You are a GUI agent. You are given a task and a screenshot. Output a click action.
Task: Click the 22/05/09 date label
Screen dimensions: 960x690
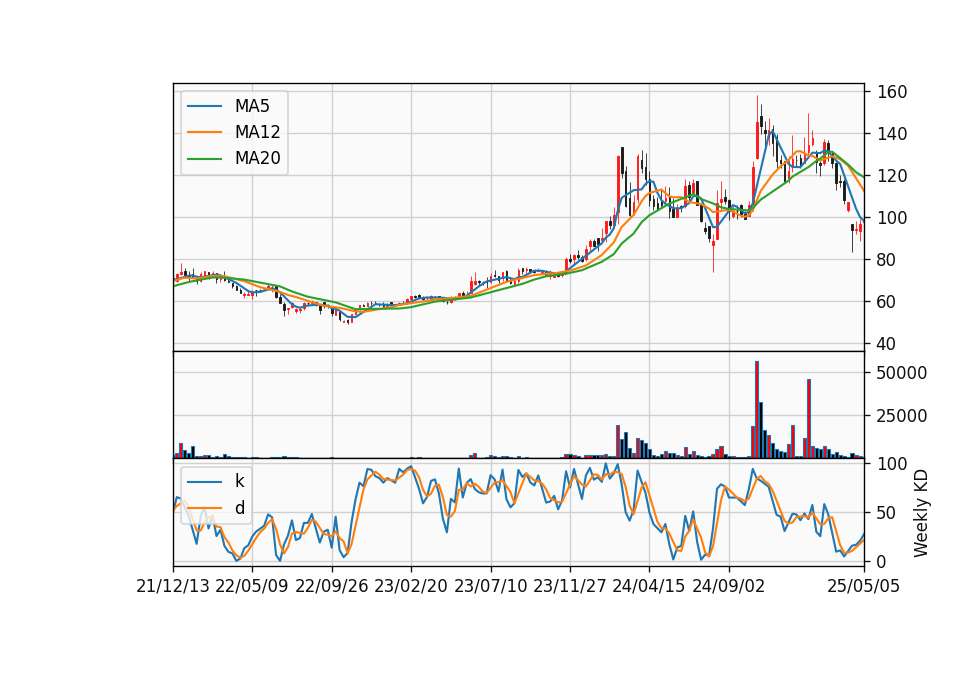pos(252,586)
